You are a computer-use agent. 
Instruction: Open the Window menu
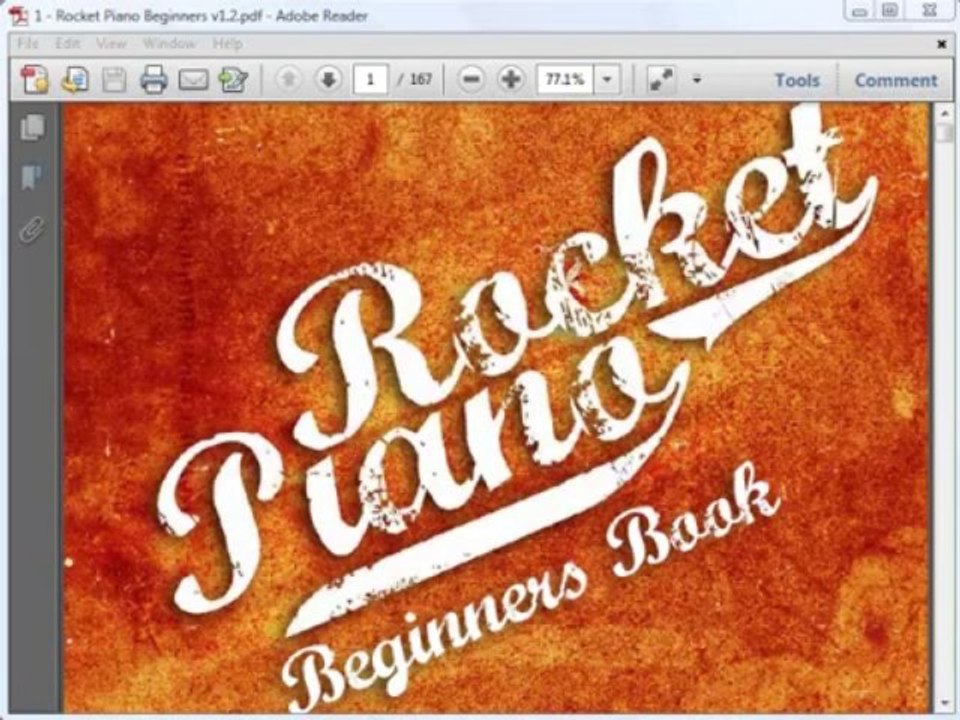tap(169, 43)
